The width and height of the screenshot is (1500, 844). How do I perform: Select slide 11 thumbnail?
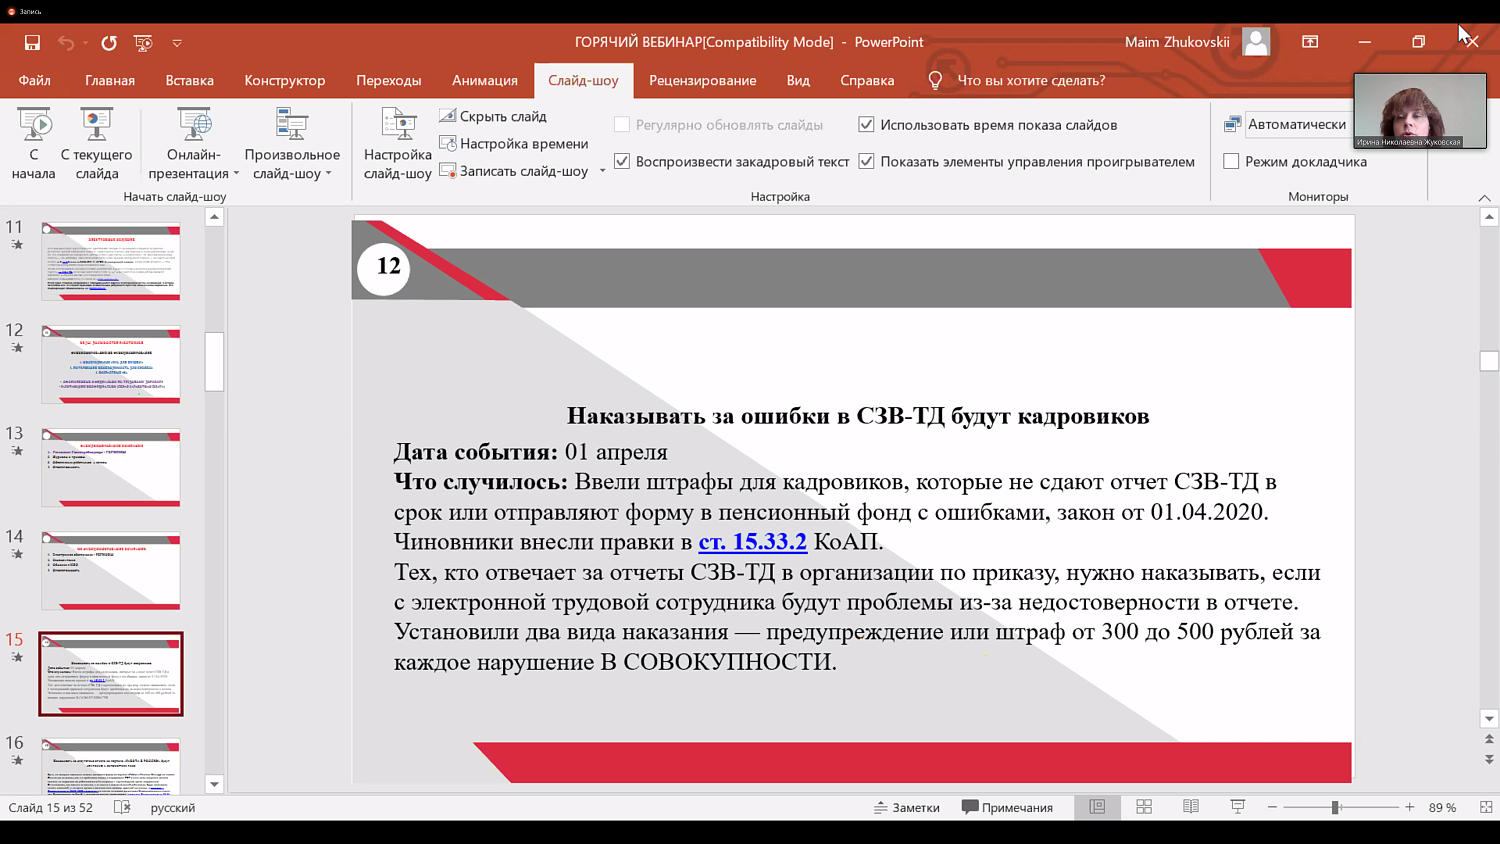[x=111, y=261]
